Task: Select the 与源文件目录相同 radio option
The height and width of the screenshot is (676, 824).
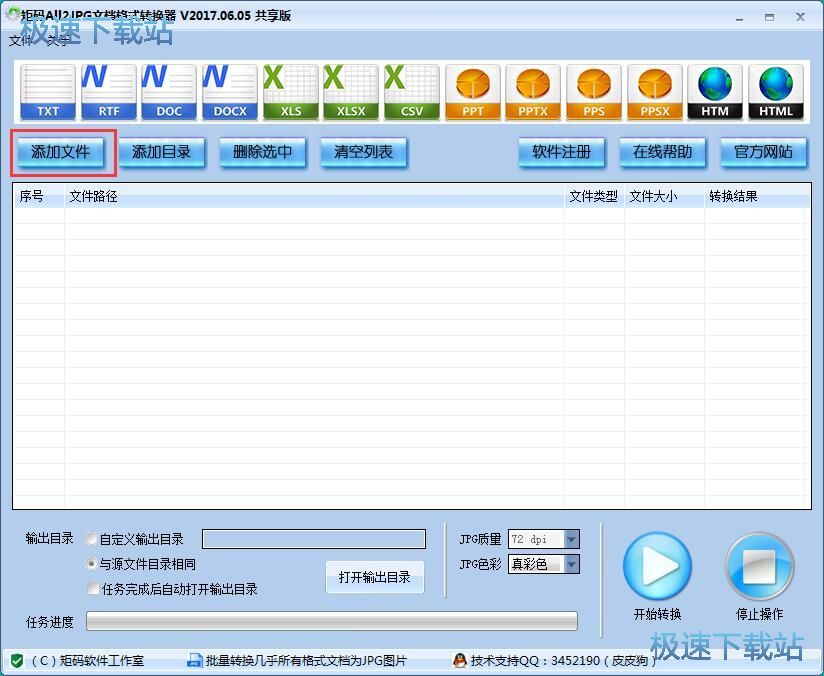Action: (x=91, y=562)
